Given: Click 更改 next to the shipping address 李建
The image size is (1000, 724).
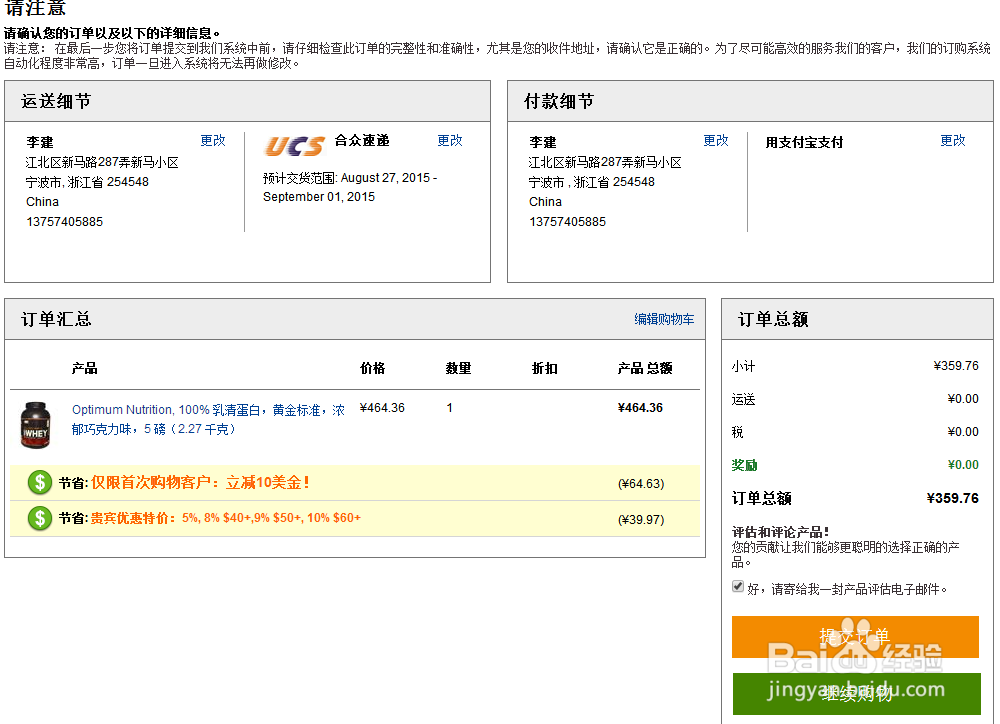Looking at the screenshot, I should (x=213, y=140).
